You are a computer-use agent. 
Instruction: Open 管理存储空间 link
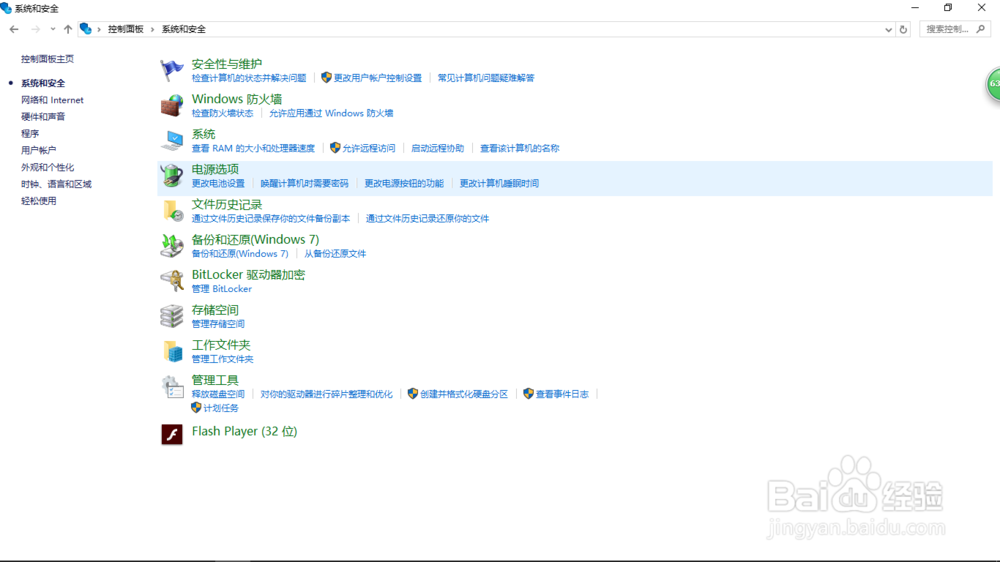pyautogui.click(x=218, y=323)
